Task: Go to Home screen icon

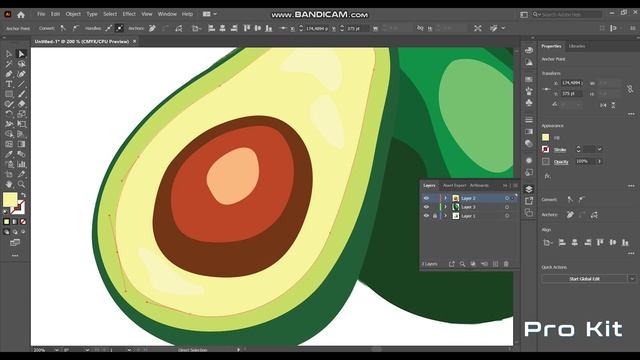Action: click(x=21, y=15)
